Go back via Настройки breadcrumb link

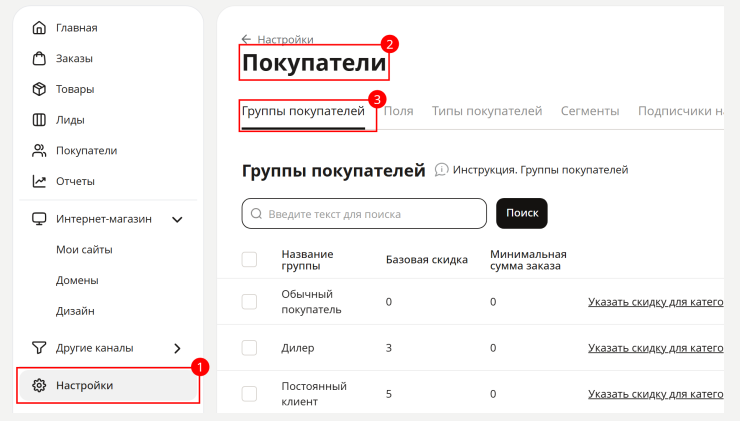[285, 39]
